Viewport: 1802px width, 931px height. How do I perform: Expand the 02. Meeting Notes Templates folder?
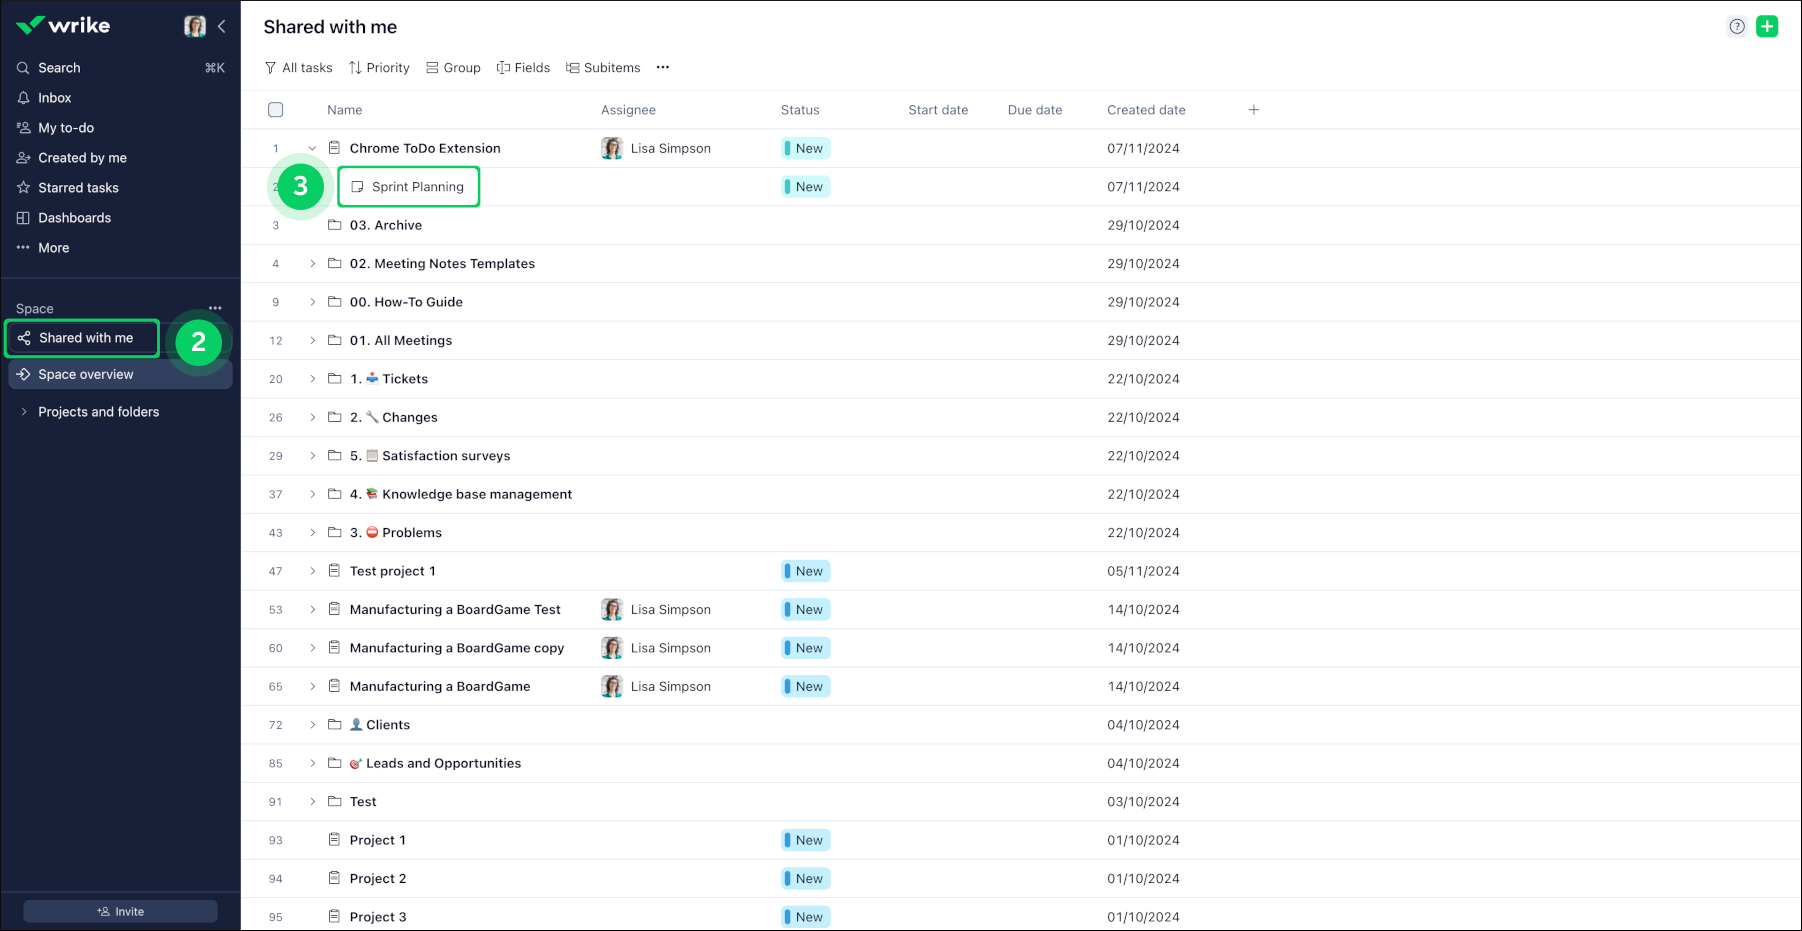pos(312,264)
